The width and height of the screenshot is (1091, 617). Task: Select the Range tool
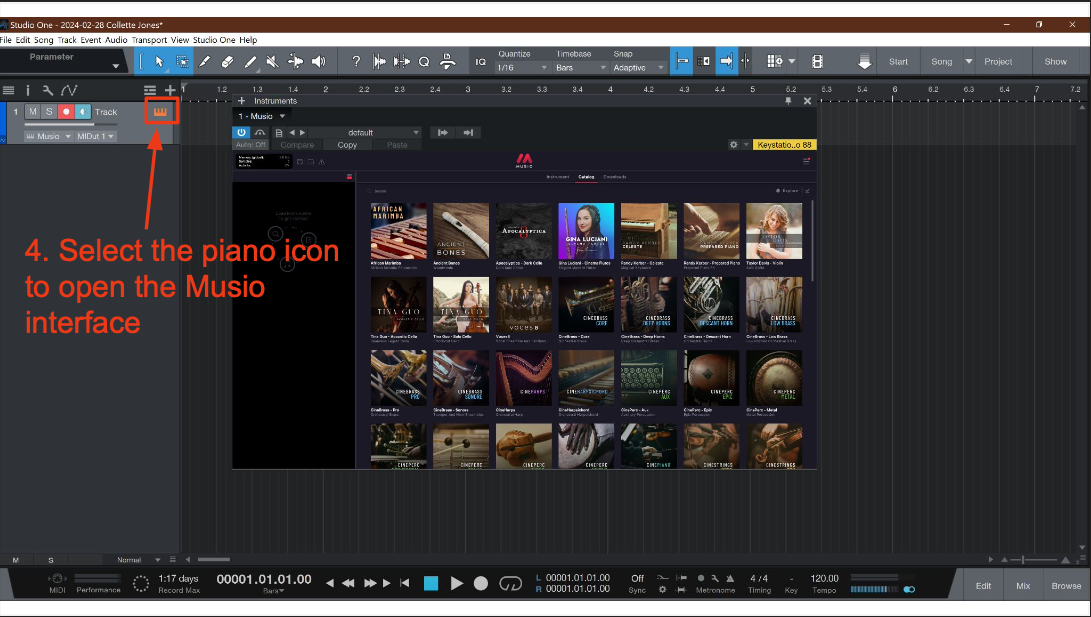[182, 62]
